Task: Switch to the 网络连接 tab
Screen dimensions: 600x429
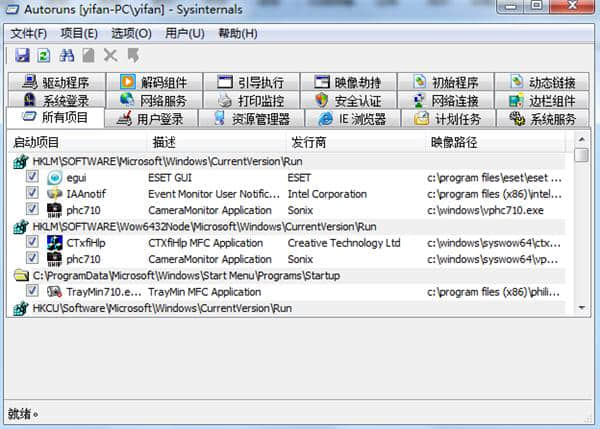Action: pyautogui.click(x=446, y=100)
